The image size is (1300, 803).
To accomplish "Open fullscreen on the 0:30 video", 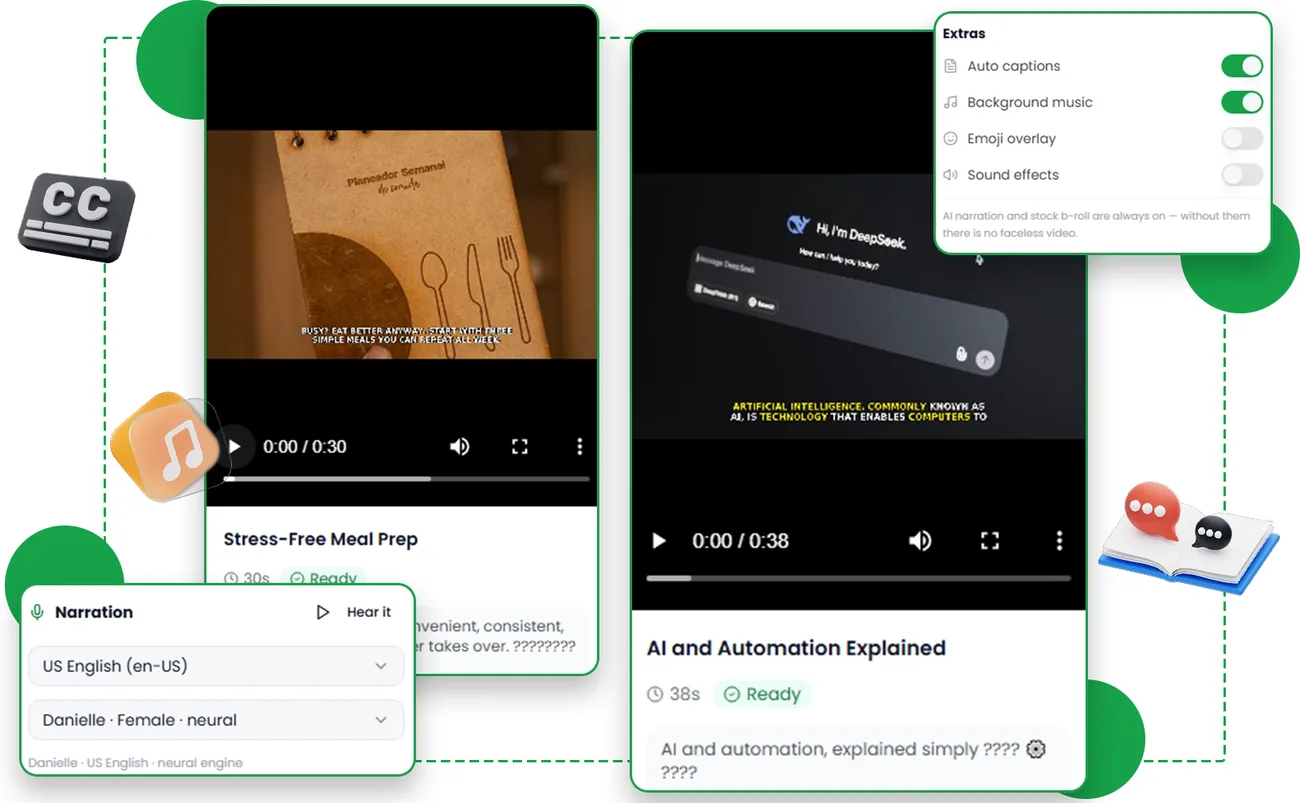I will click(520, 447).
